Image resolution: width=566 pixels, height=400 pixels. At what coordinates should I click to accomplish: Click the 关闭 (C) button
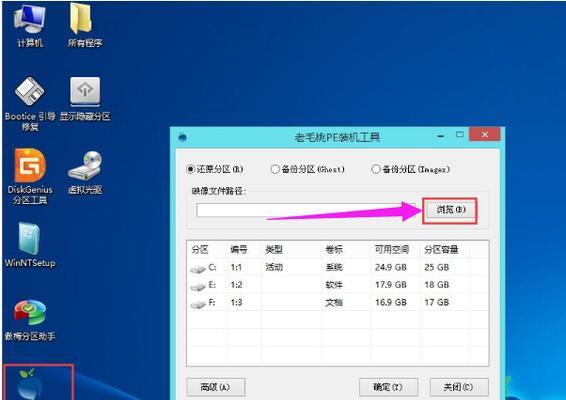coord(459,387)
